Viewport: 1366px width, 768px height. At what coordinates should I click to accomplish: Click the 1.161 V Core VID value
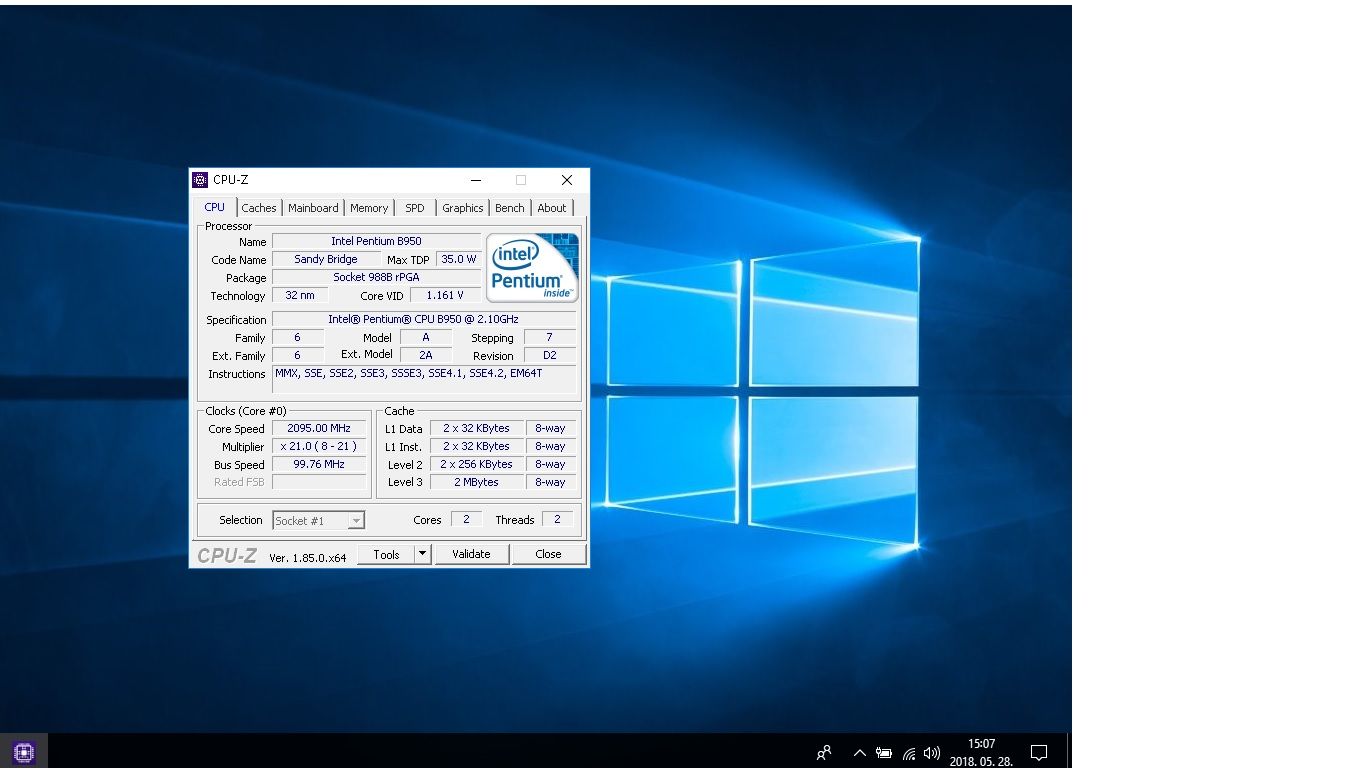(445, 295)
